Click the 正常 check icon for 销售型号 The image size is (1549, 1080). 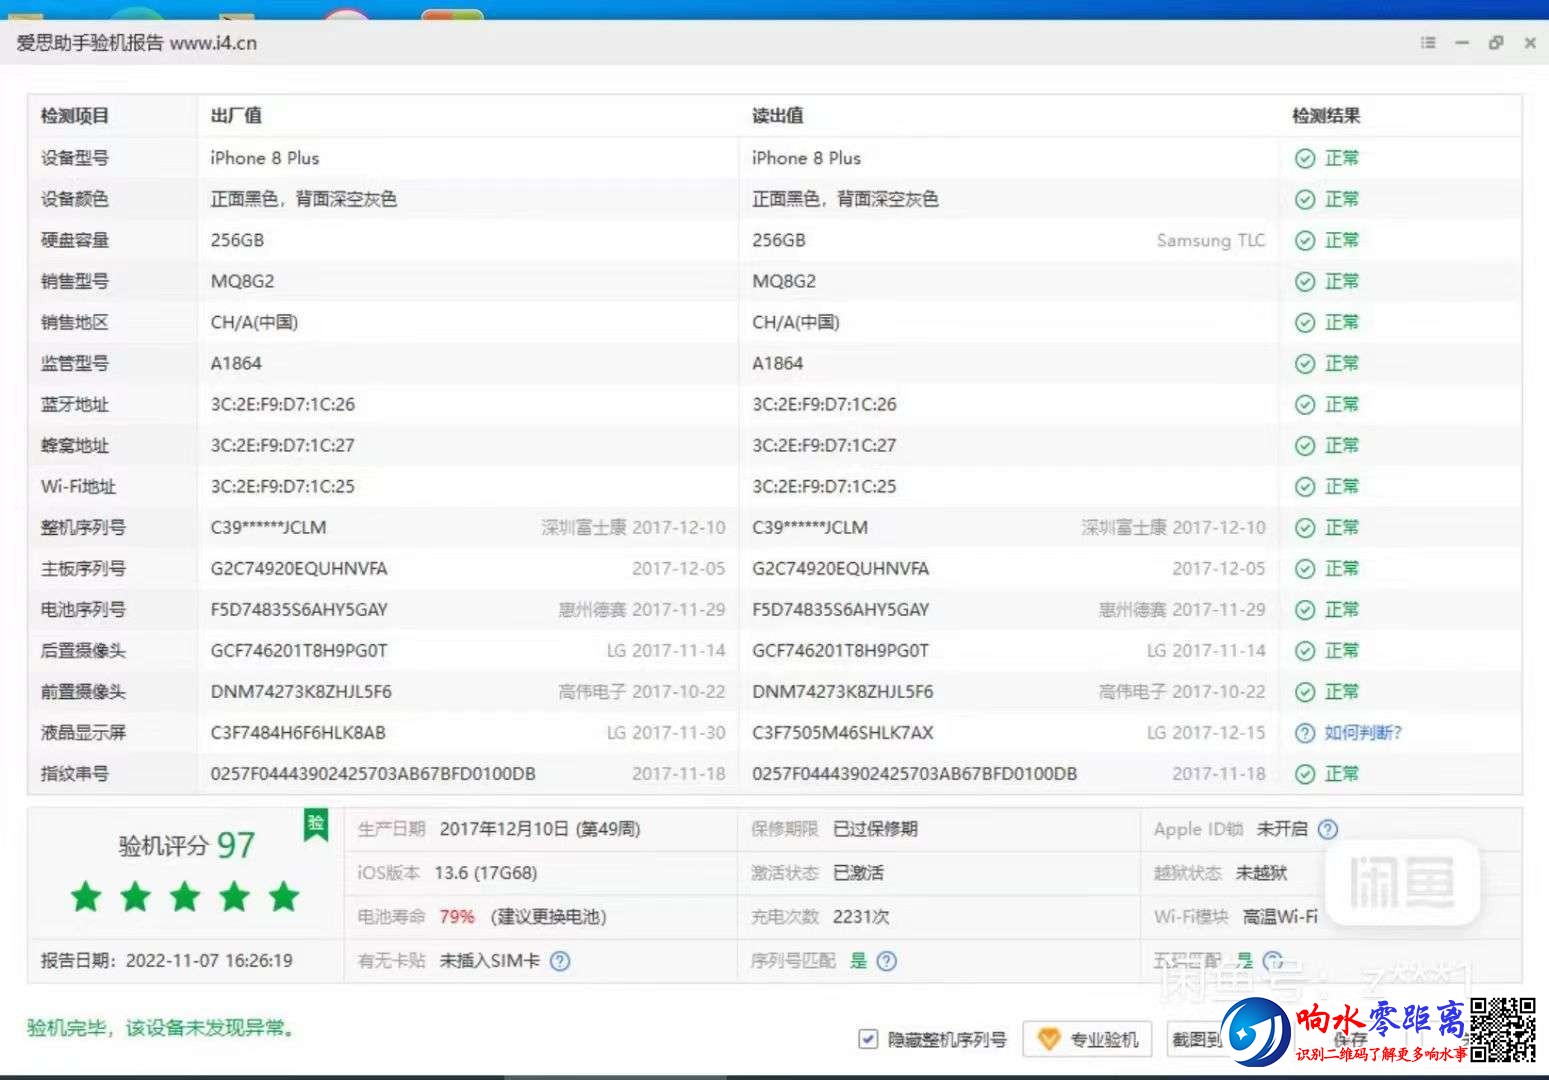click(1305, 281)
